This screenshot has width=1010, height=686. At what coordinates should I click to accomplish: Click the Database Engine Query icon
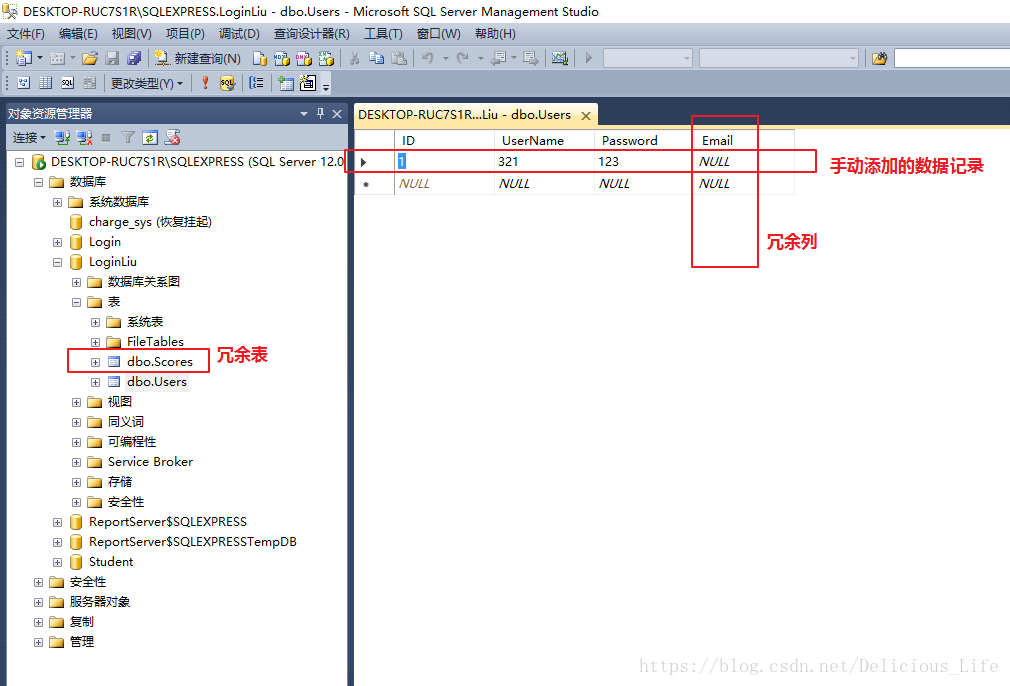point(260,58)
